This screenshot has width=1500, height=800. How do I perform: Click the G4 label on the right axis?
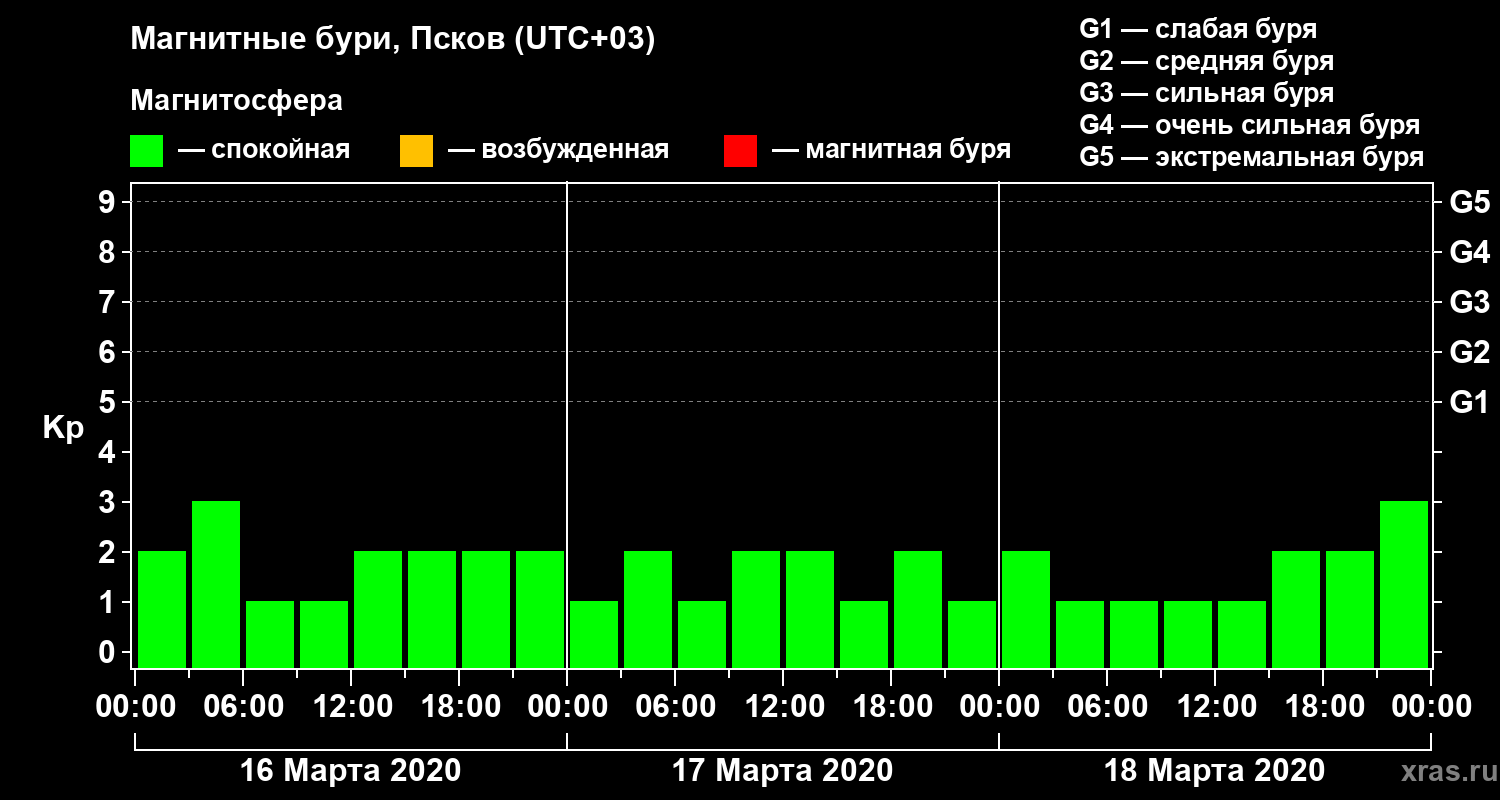1469,252
